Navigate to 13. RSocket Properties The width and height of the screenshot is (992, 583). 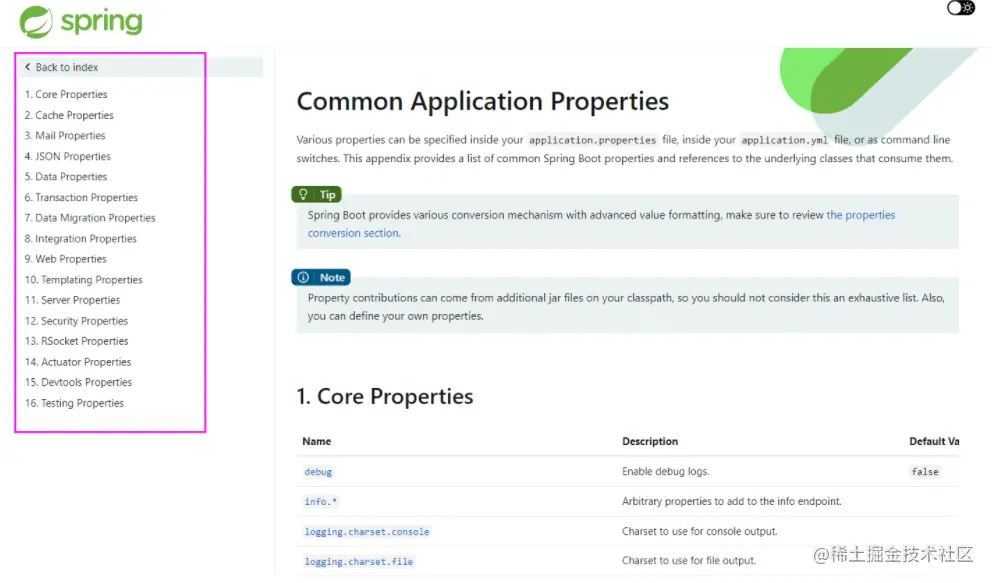(x=76, y=341)
